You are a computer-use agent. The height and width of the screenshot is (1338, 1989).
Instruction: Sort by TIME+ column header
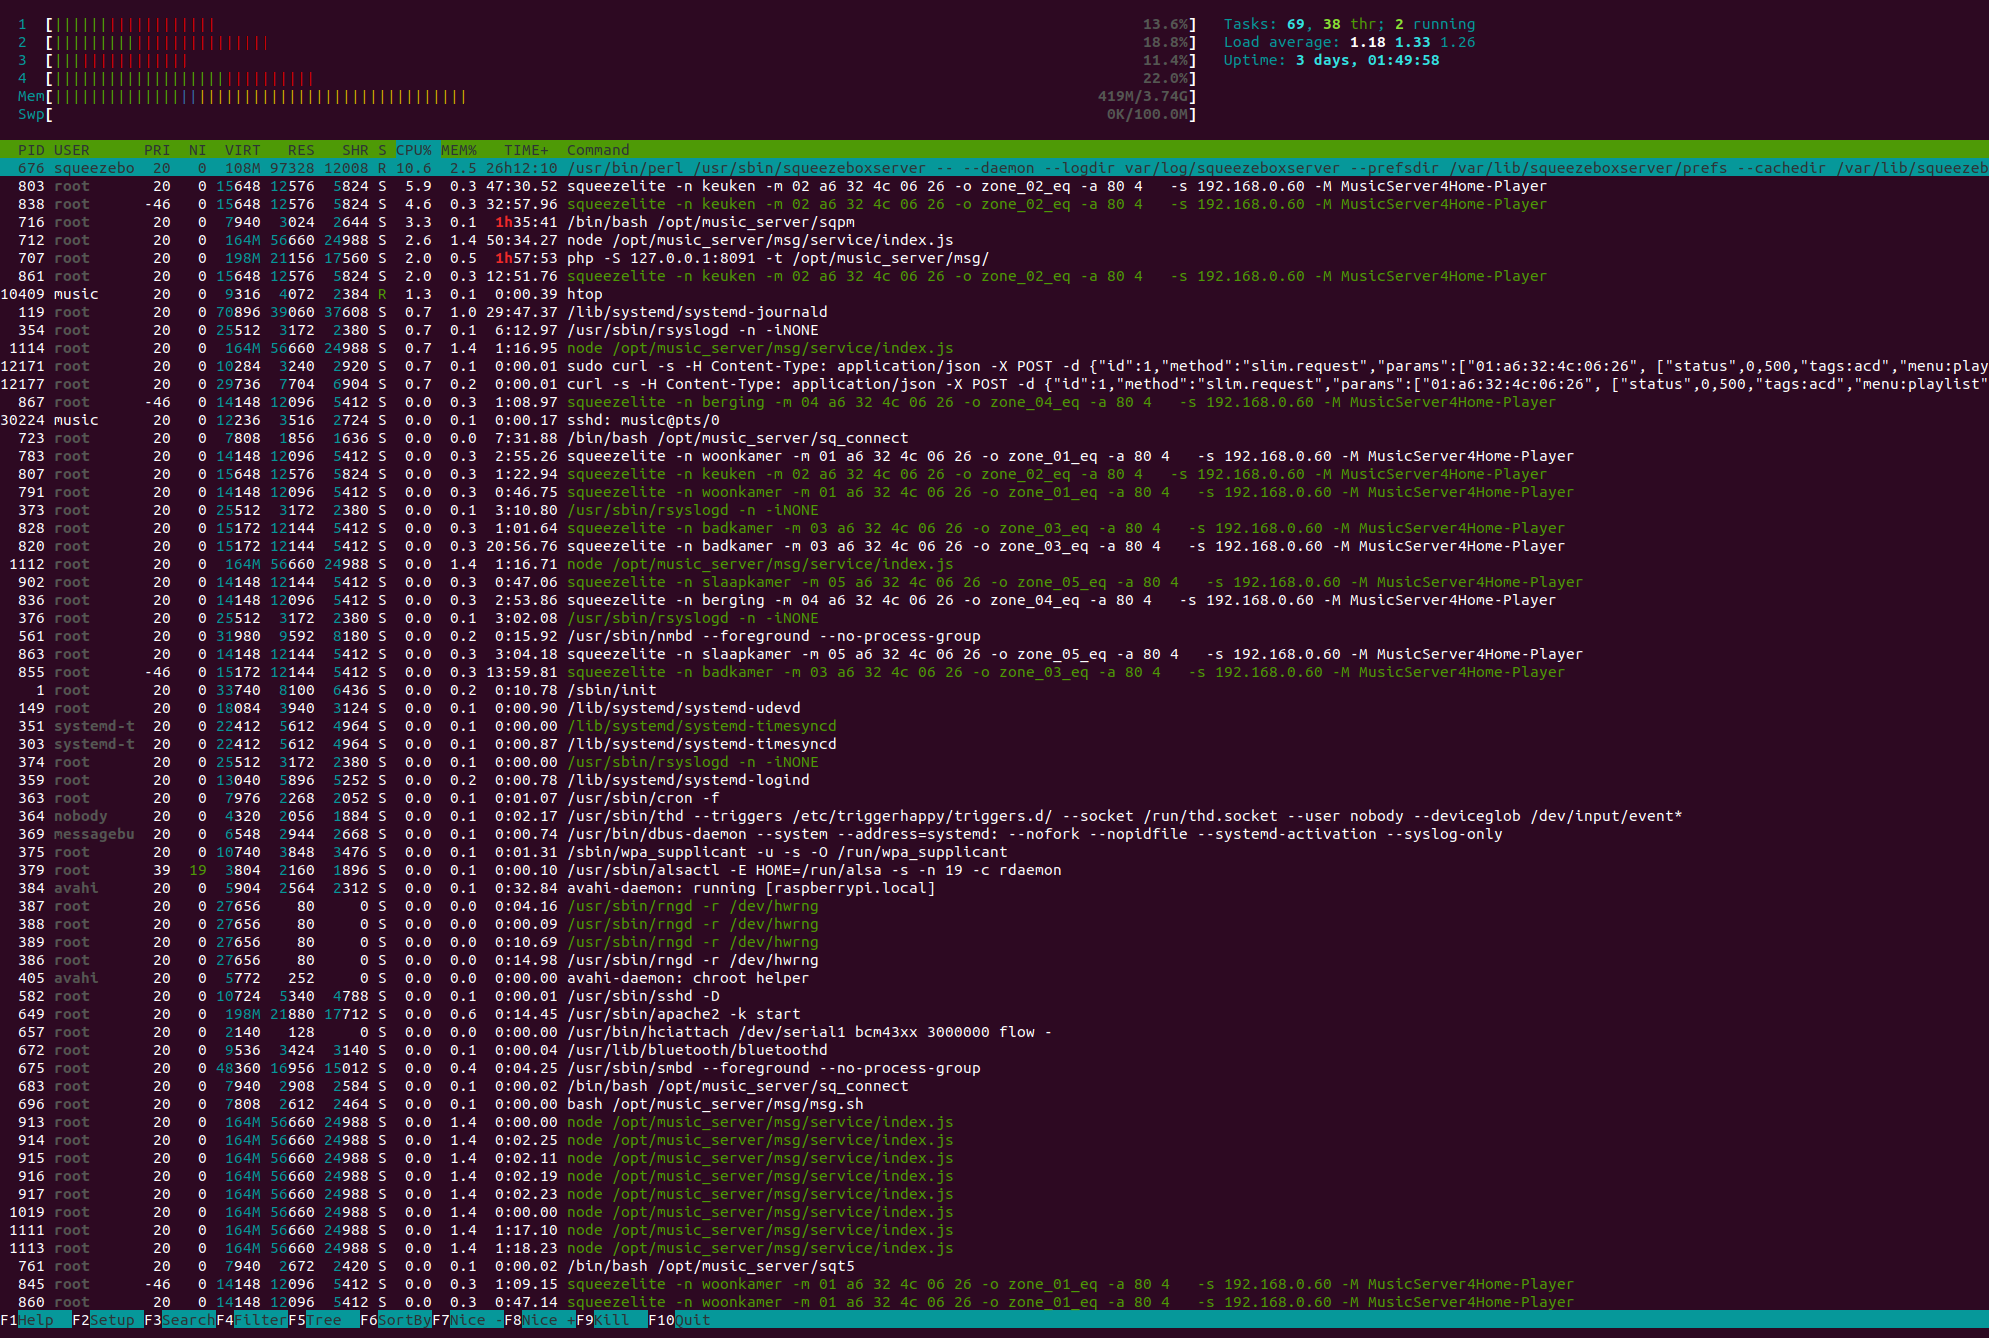pyautogui.click(x=526, y=150)
